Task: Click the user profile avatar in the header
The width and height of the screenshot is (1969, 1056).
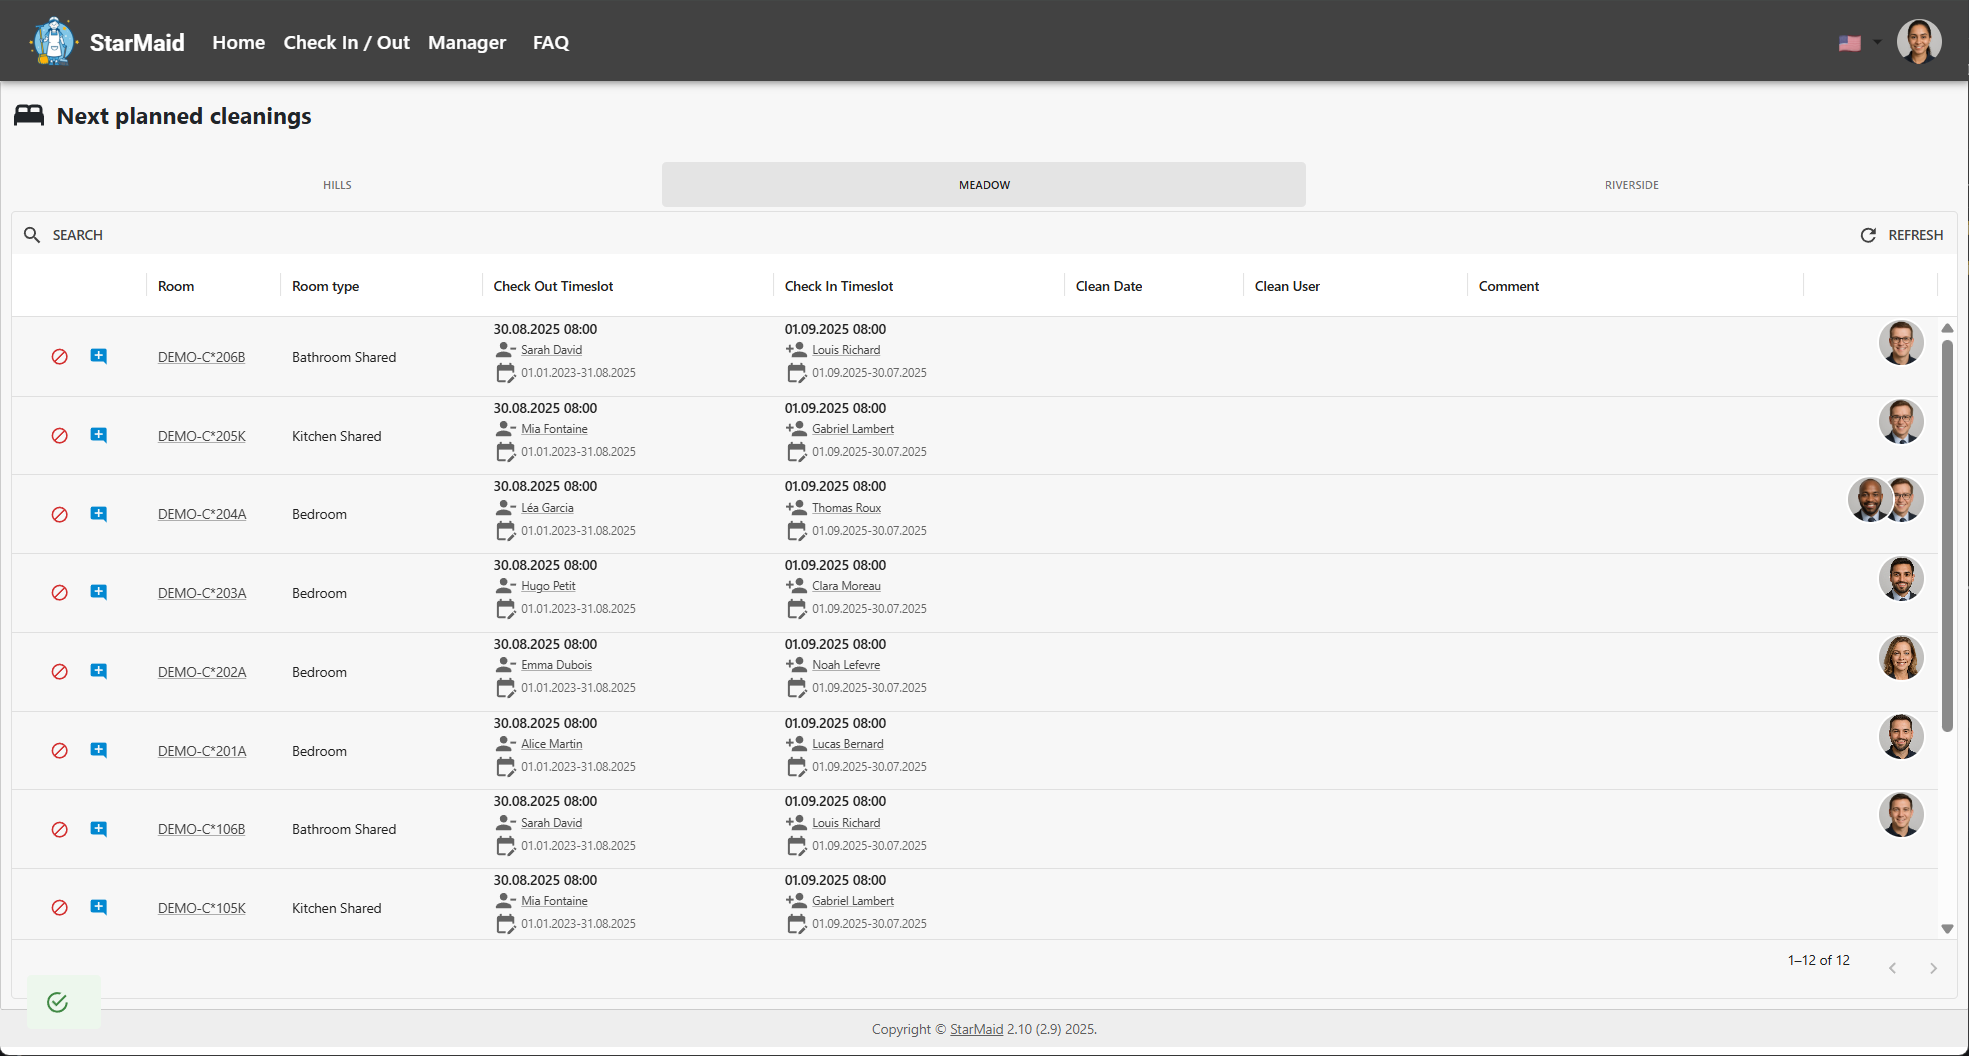Action: coord(1919,42)
